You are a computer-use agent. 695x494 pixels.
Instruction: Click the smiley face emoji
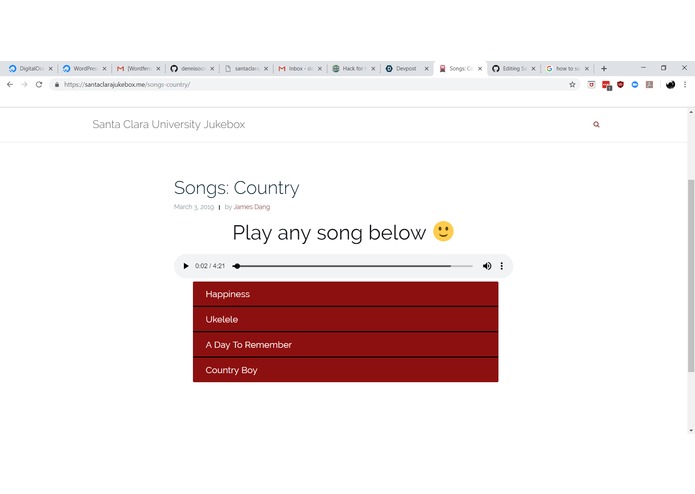[x=443, y=231]
